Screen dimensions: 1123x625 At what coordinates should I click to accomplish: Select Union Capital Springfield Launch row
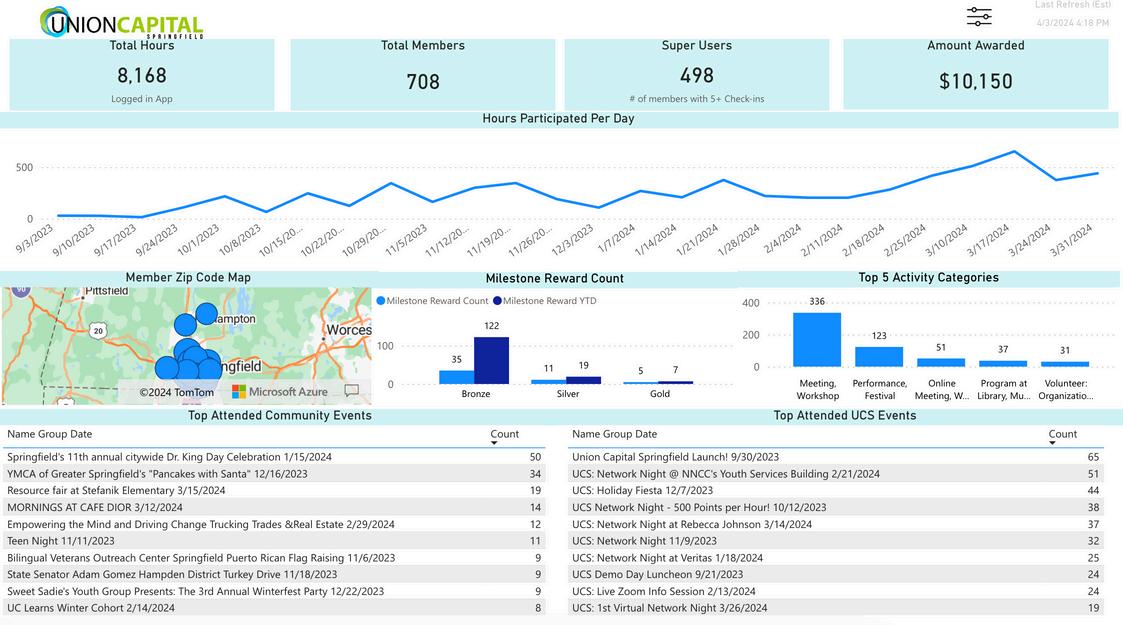click(x=836, y=457)
